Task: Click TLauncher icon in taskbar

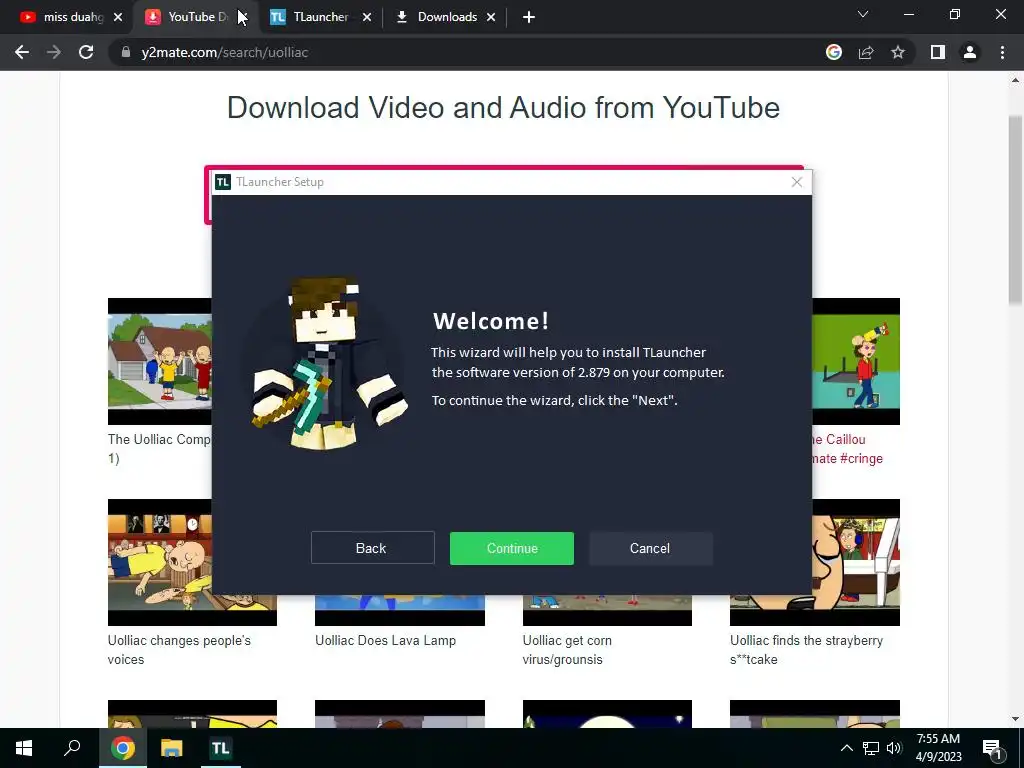Action: [x=220, y=748]
